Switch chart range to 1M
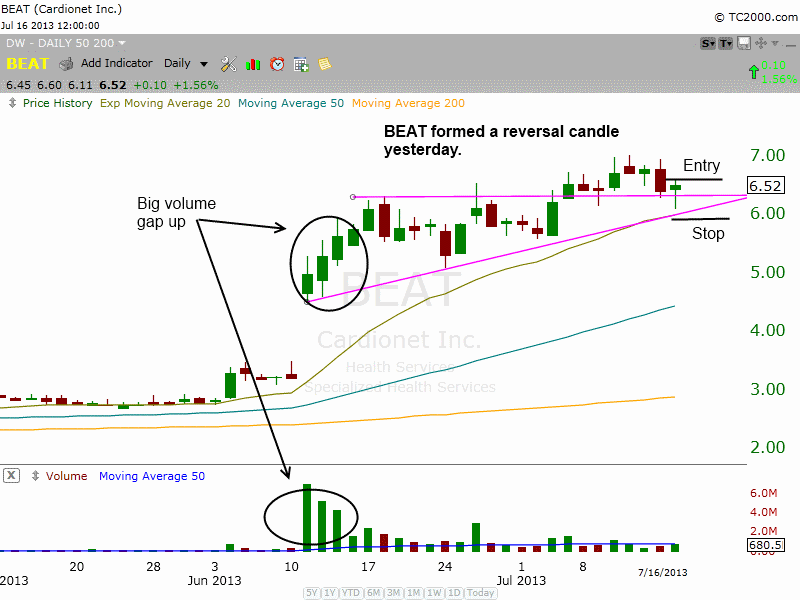 click(x=414, y=593)
